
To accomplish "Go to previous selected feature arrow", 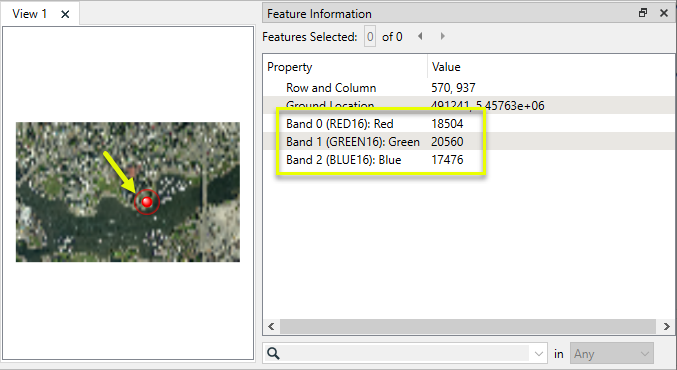I will click(420, 36).
